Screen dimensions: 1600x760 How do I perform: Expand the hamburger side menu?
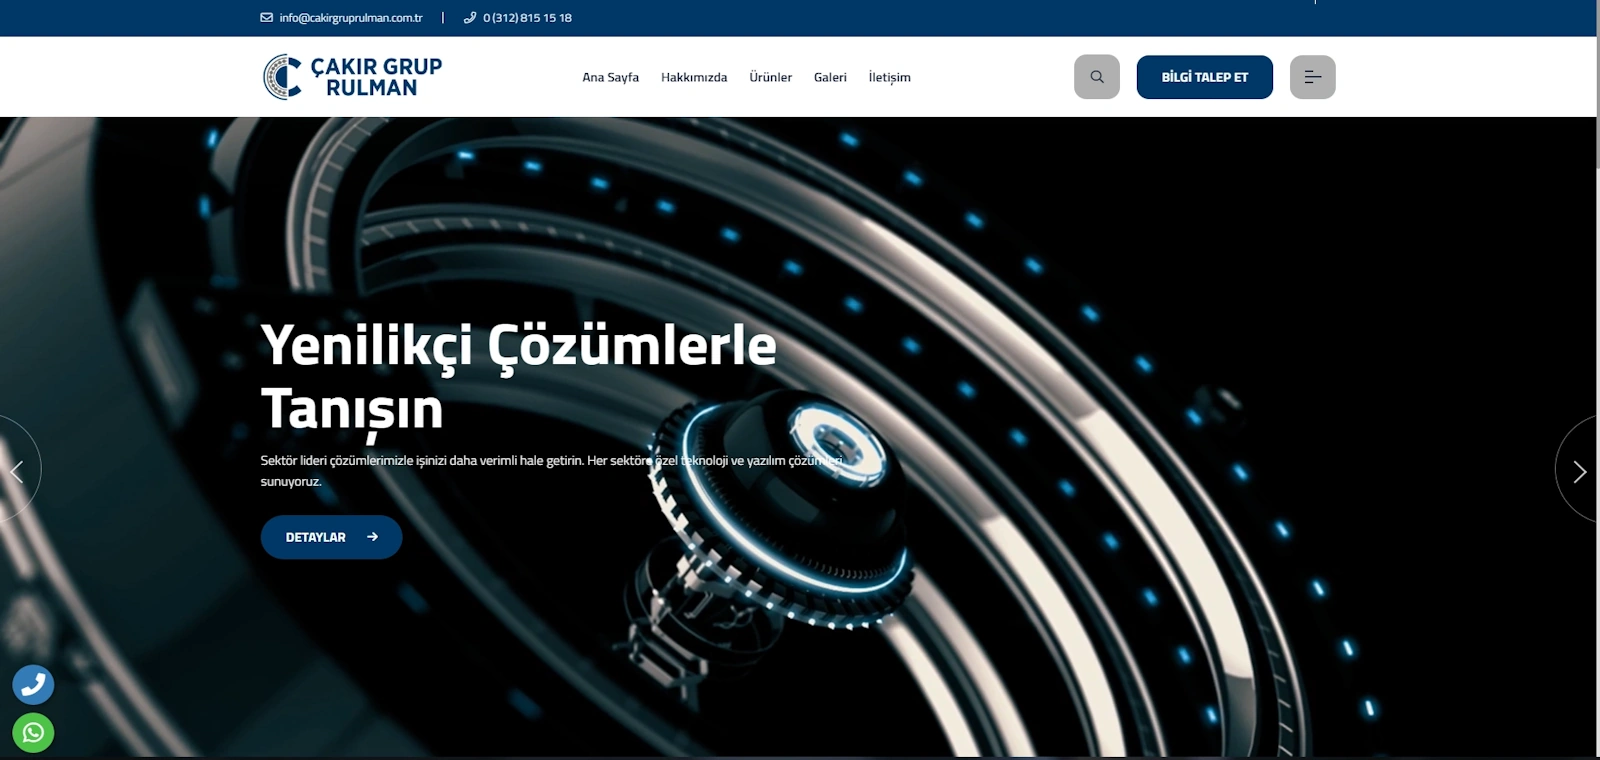(1312, 77)
